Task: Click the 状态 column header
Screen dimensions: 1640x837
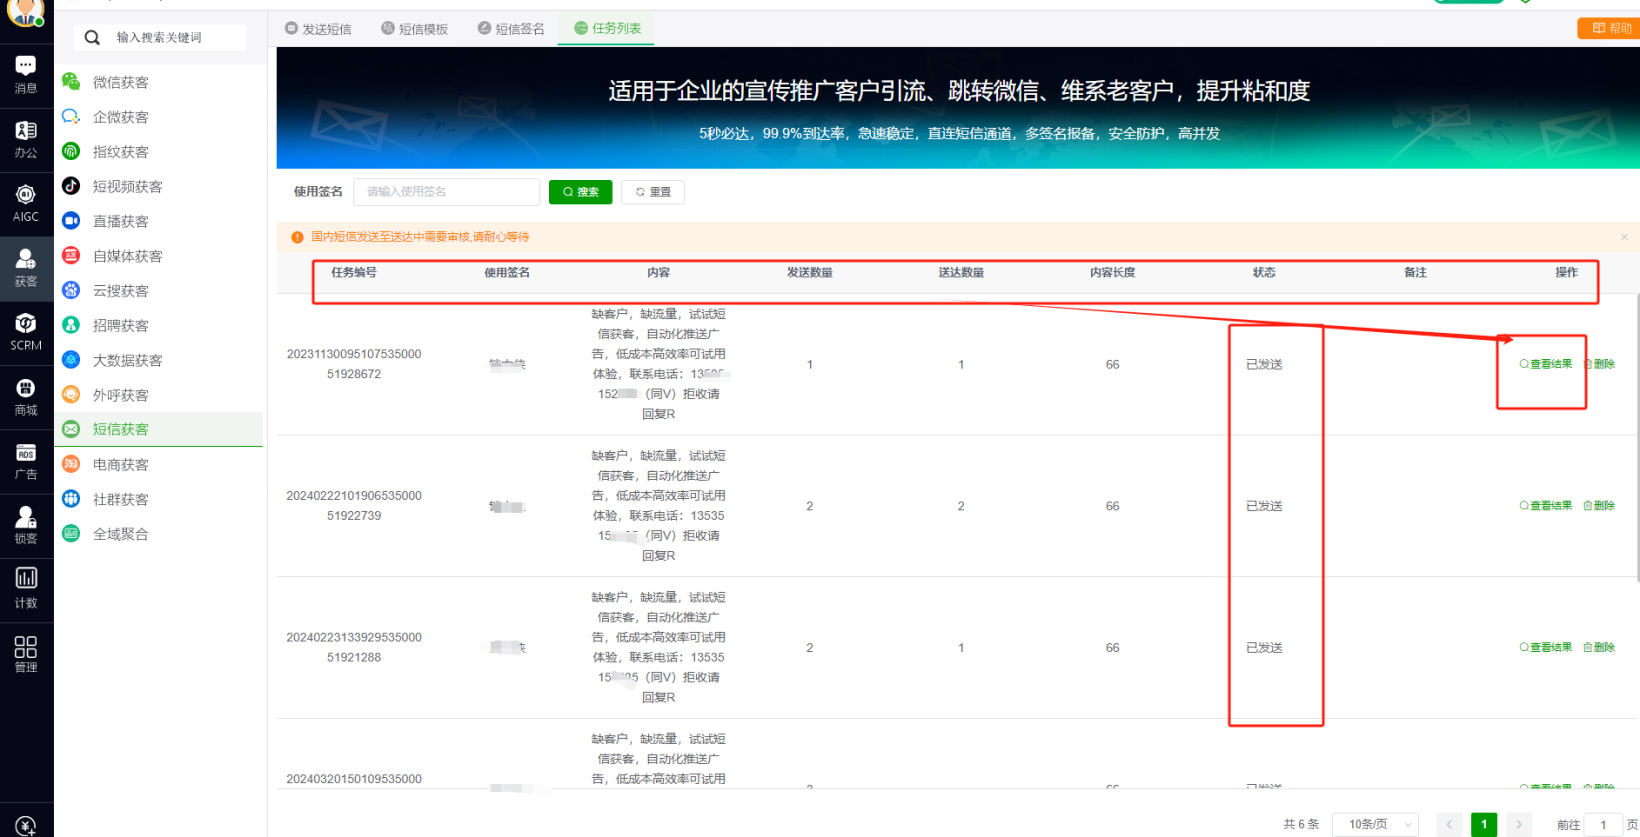Action: [x=1264, y=272]
